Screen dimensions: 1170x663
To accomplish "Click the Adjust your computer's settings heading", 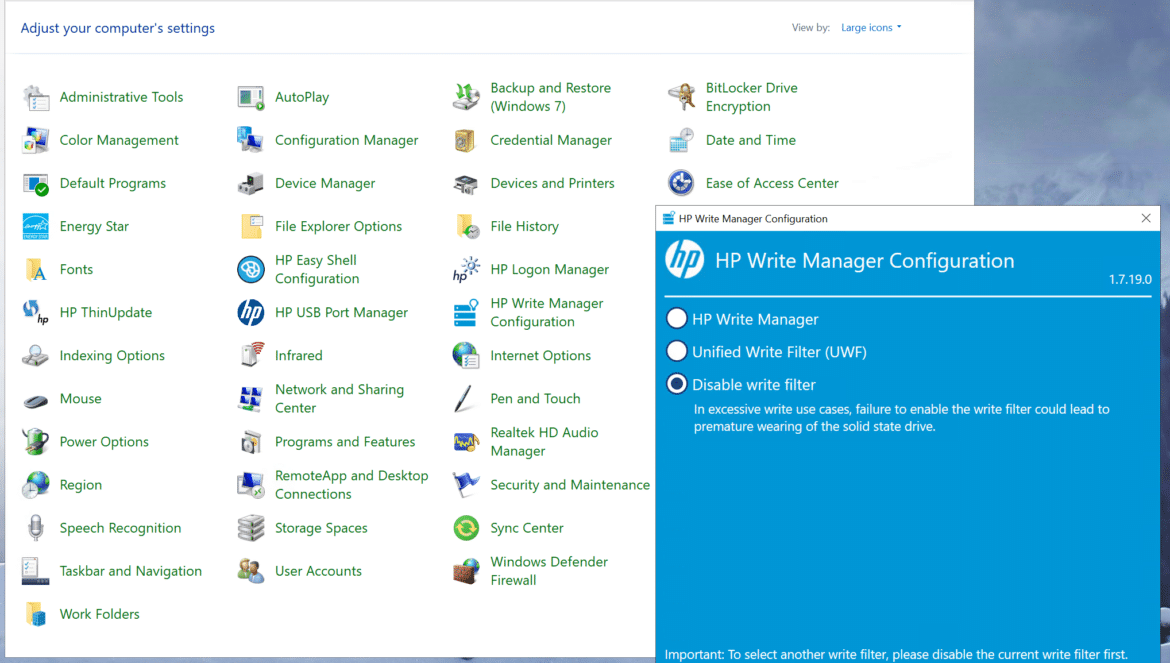I will (118, 28).
